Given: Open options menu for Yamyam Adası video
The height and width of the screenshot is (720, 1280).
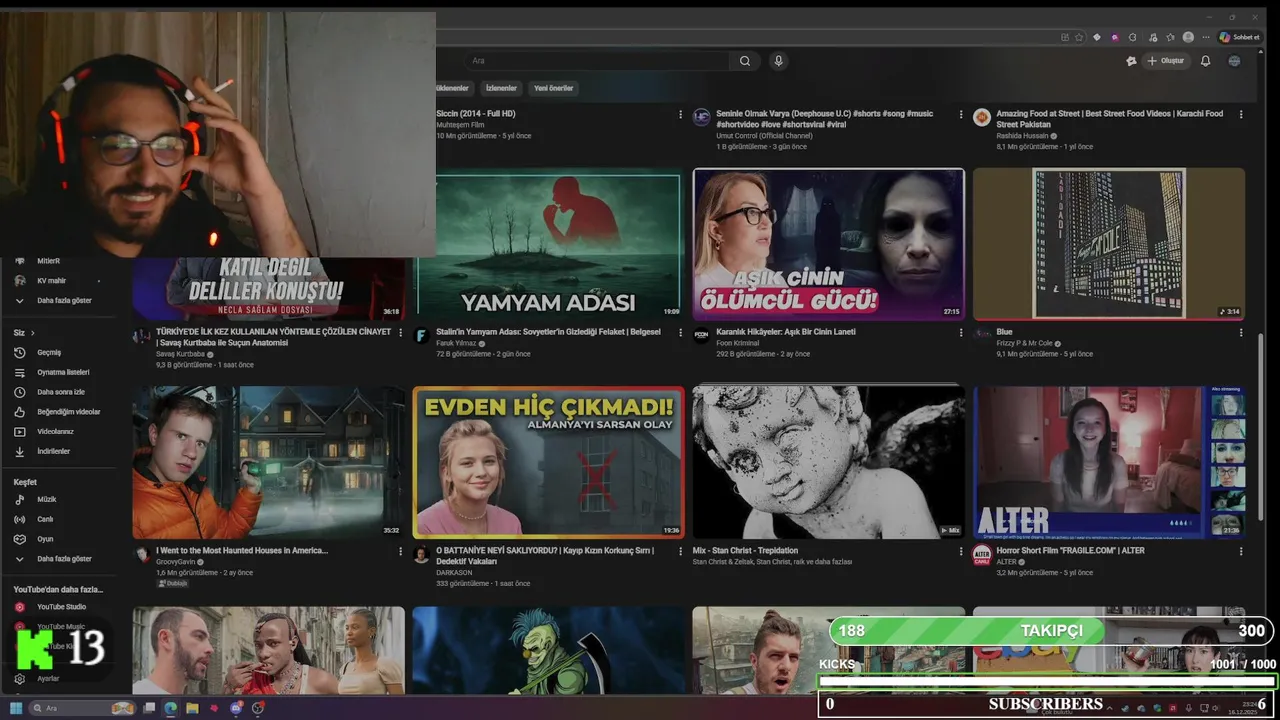Looking at the screenshot, I should pyautogui.click(x=681, y=333).
